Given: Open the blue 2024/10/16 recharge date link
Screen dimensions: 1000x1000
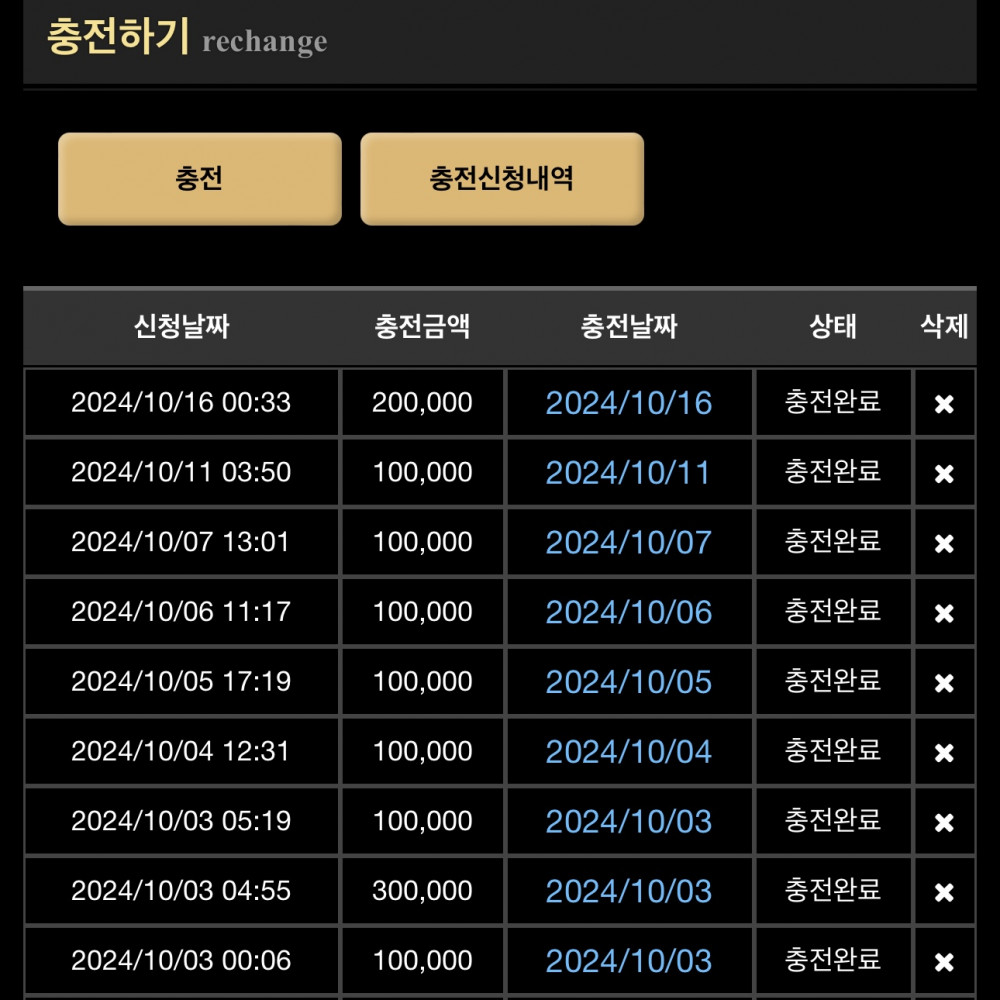Looking at the screenshot, I should click(628, 403).
